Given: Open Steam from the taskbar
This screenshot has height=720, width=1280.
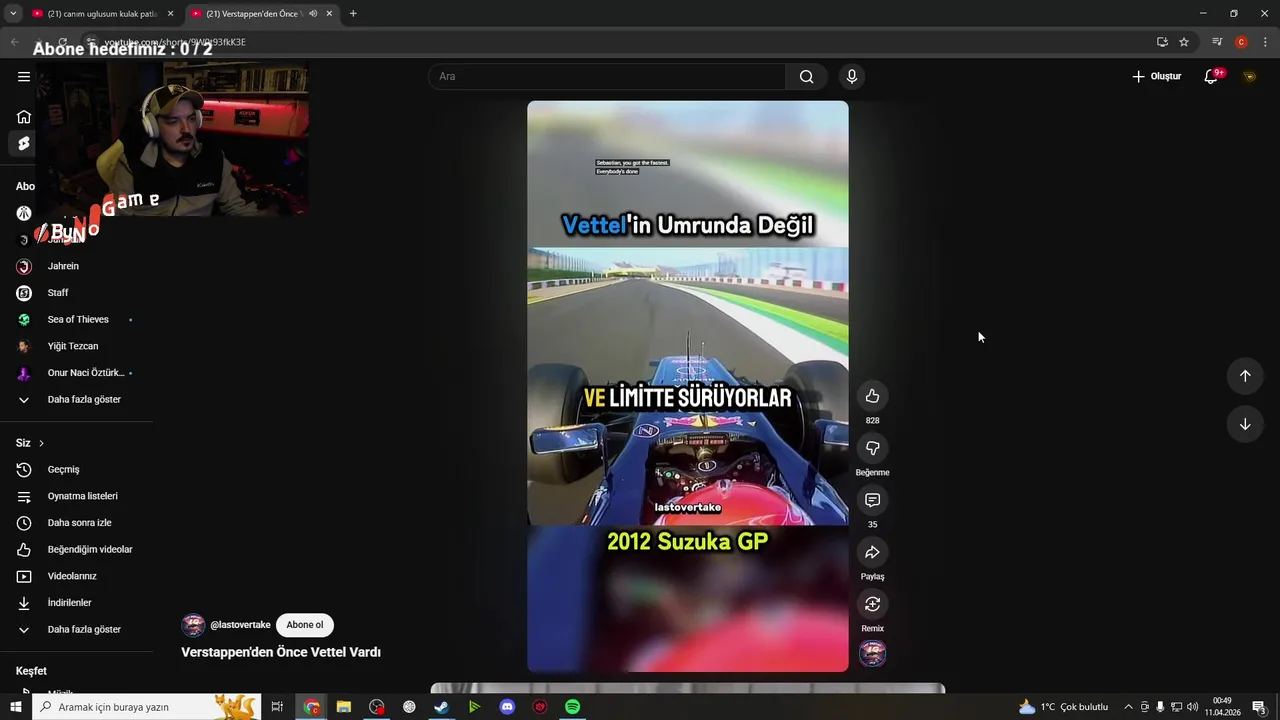Looking at the screenshot, I should [x=441, y=707].
